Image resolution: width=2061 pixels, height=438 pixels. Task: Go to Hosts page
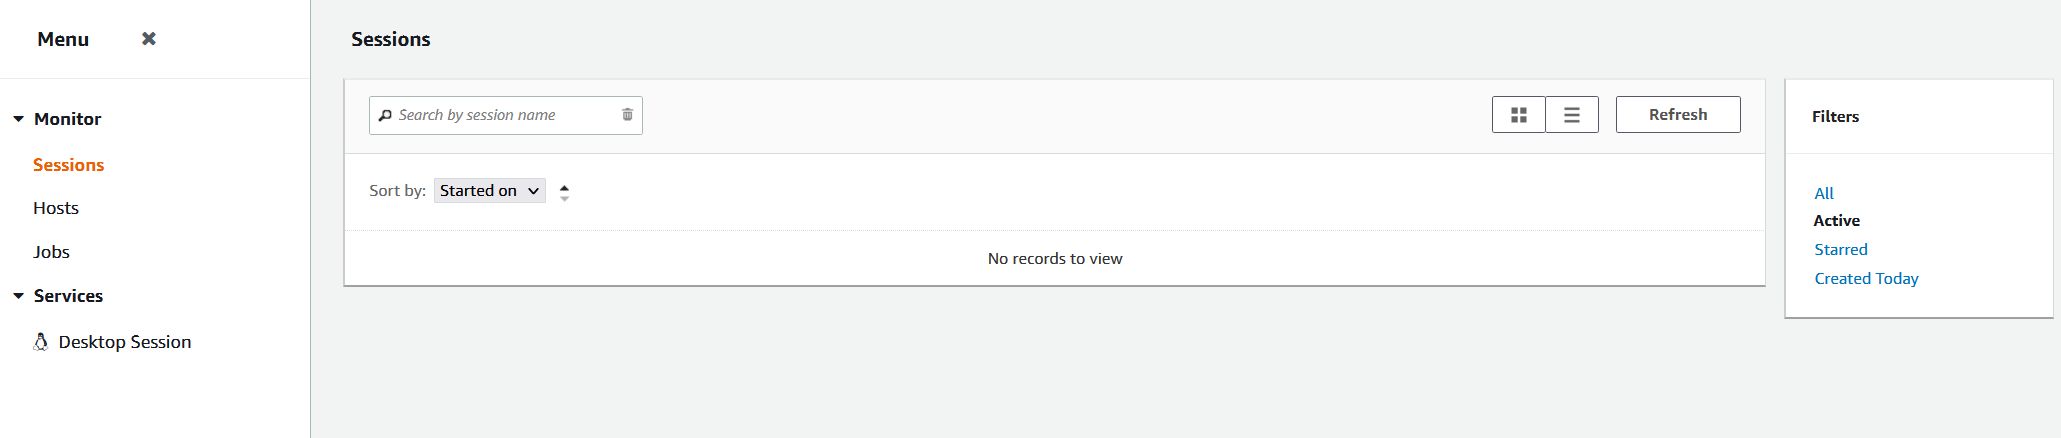[56, 208]
